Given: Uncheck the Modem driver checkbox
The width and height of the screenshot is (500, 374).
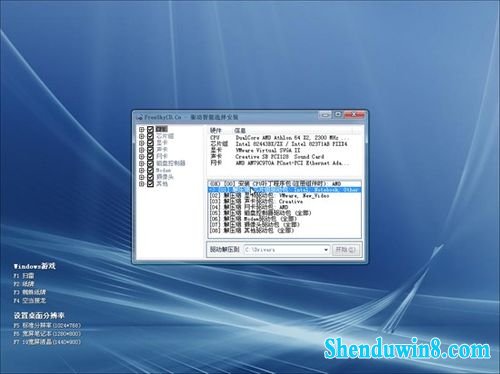Looking at the screenshot, I should 150,170.
